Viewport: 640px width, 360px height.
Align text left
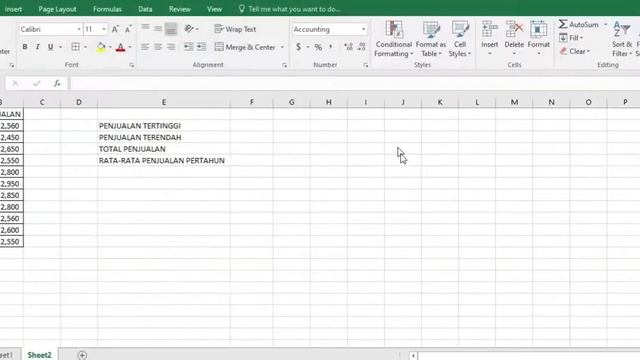[145, 47]
